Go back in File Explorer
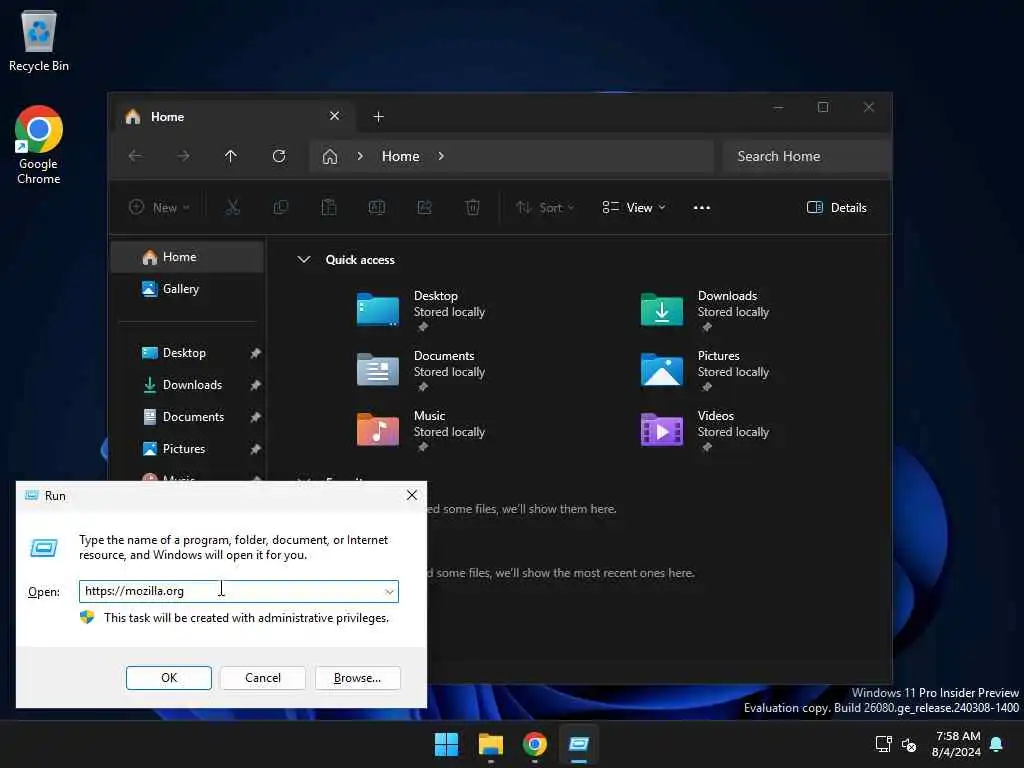The width and height of the screenshot is (1024, 768). coord(135,156)
